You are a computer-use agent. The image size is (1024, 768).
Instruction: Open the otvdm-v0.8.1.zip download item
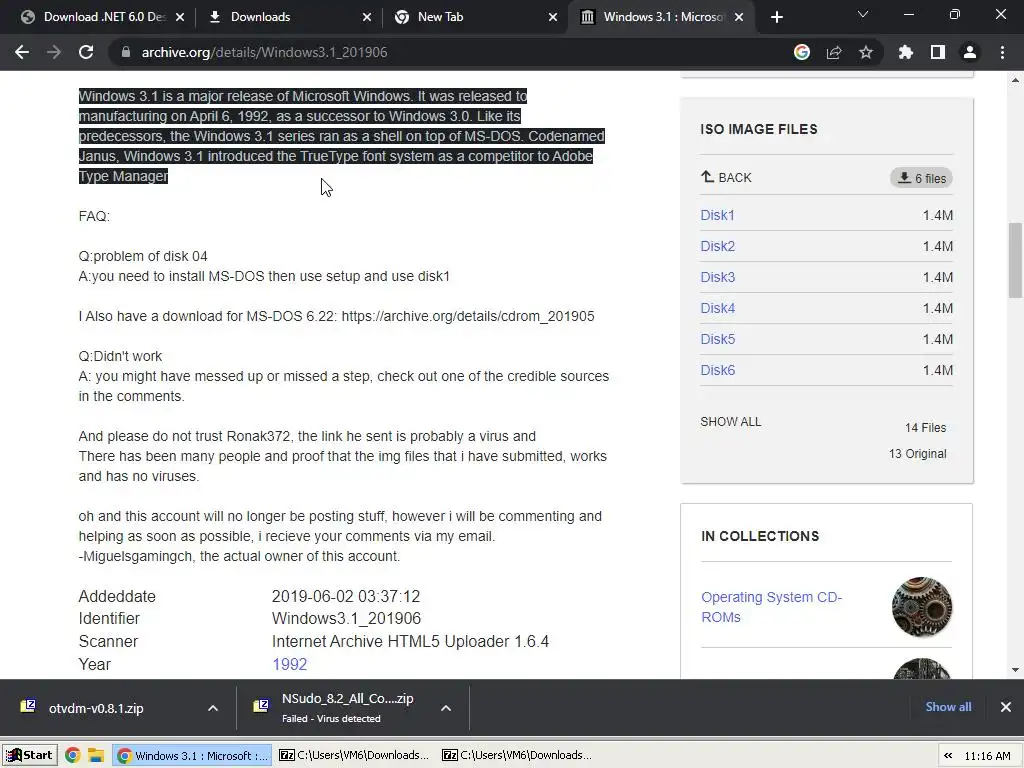click(x=96, y=708)
